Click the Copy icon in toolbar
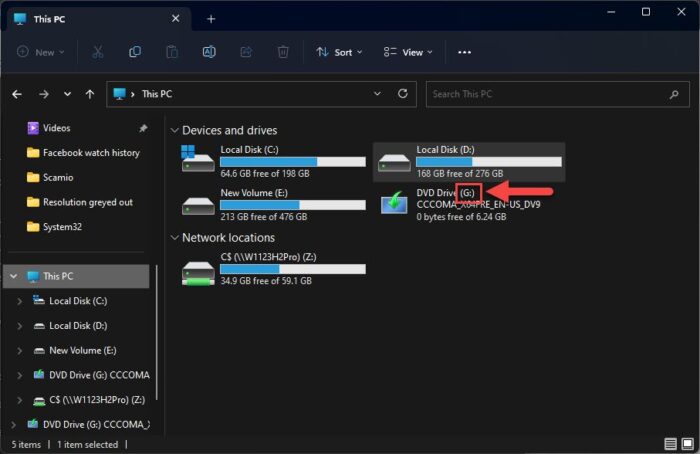The height and width of the screenshot is (454, 700). (x=135, y=52)
